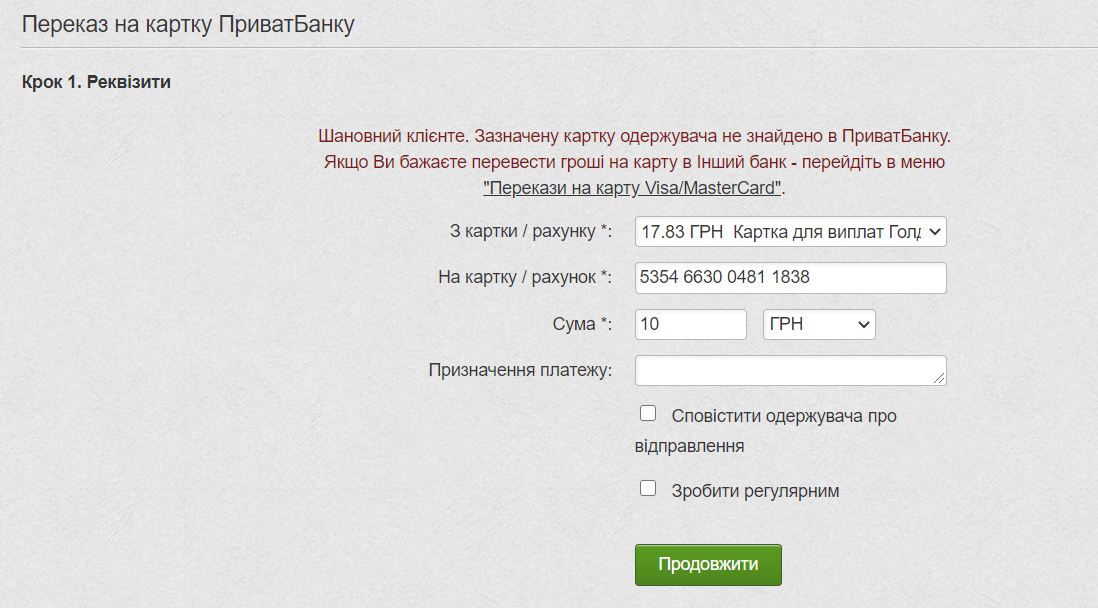Click the 'З картки / рахунку *:' label
This screenshot has height=608, width=1098.
pyautogui.click(x=531, y=231)
